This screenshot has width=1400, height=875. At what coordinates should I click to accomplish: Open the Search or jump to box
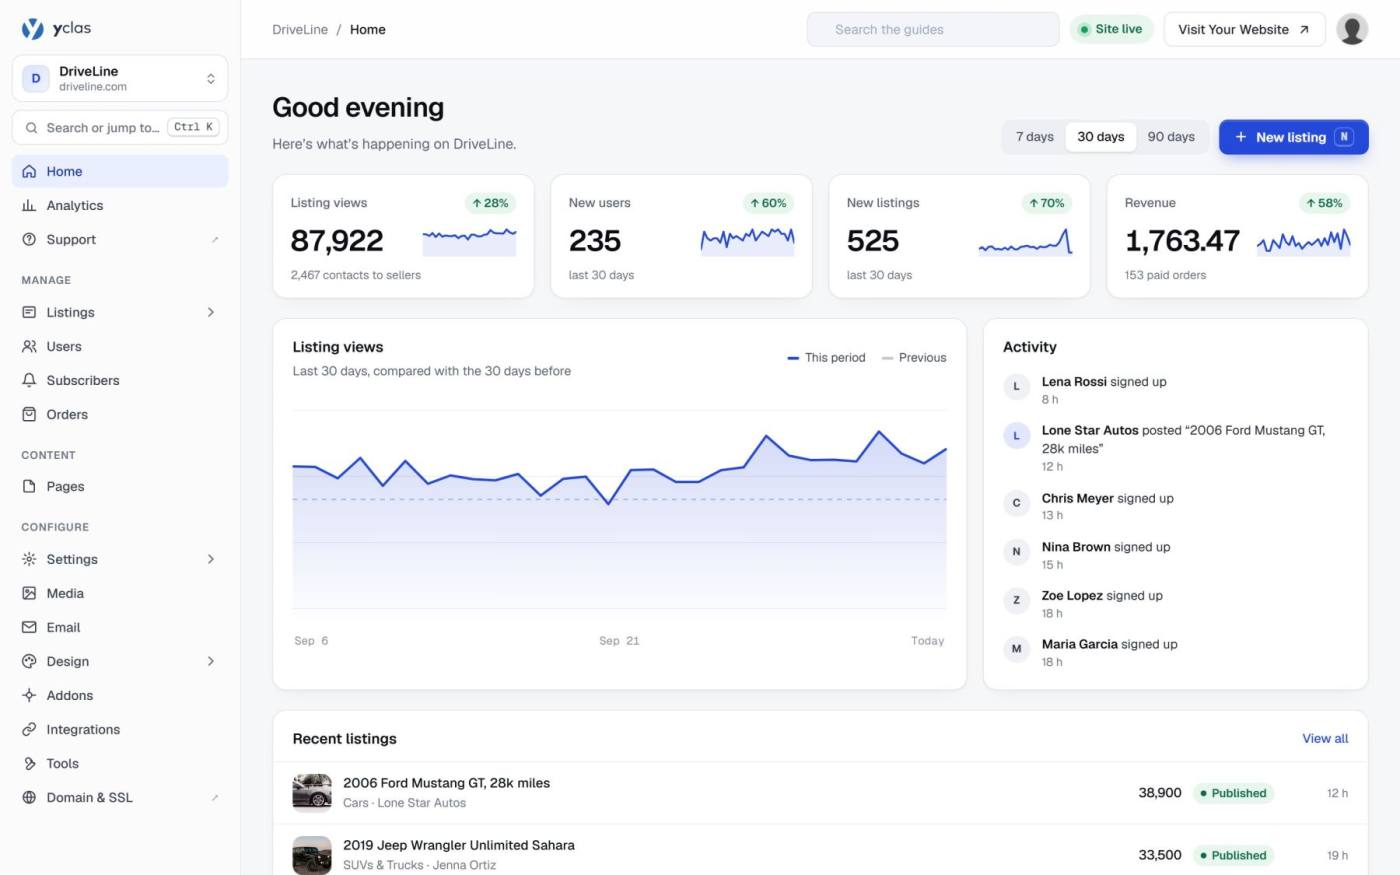120,127
